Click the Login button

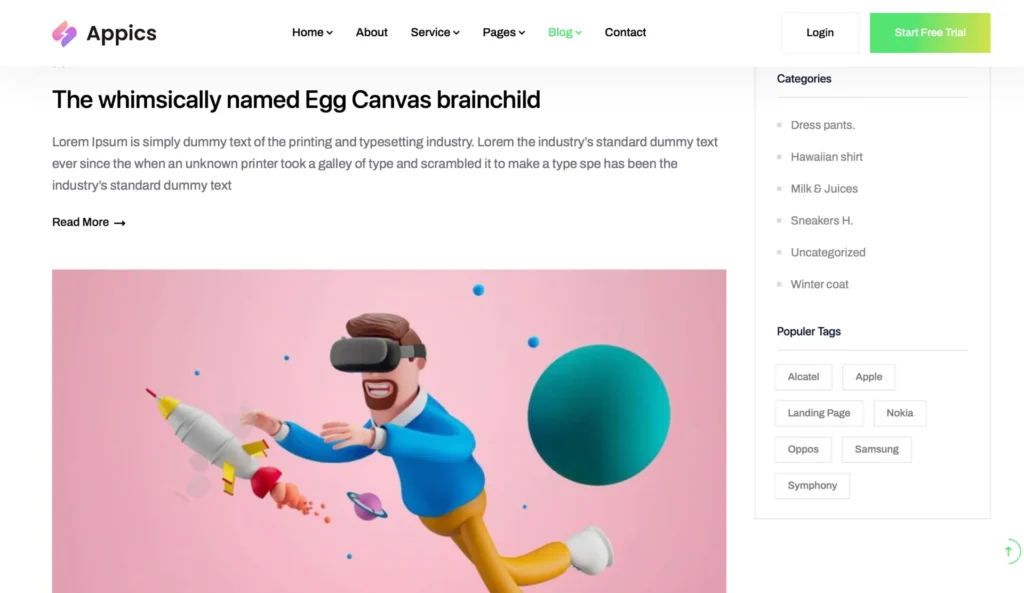pos(820,33)
